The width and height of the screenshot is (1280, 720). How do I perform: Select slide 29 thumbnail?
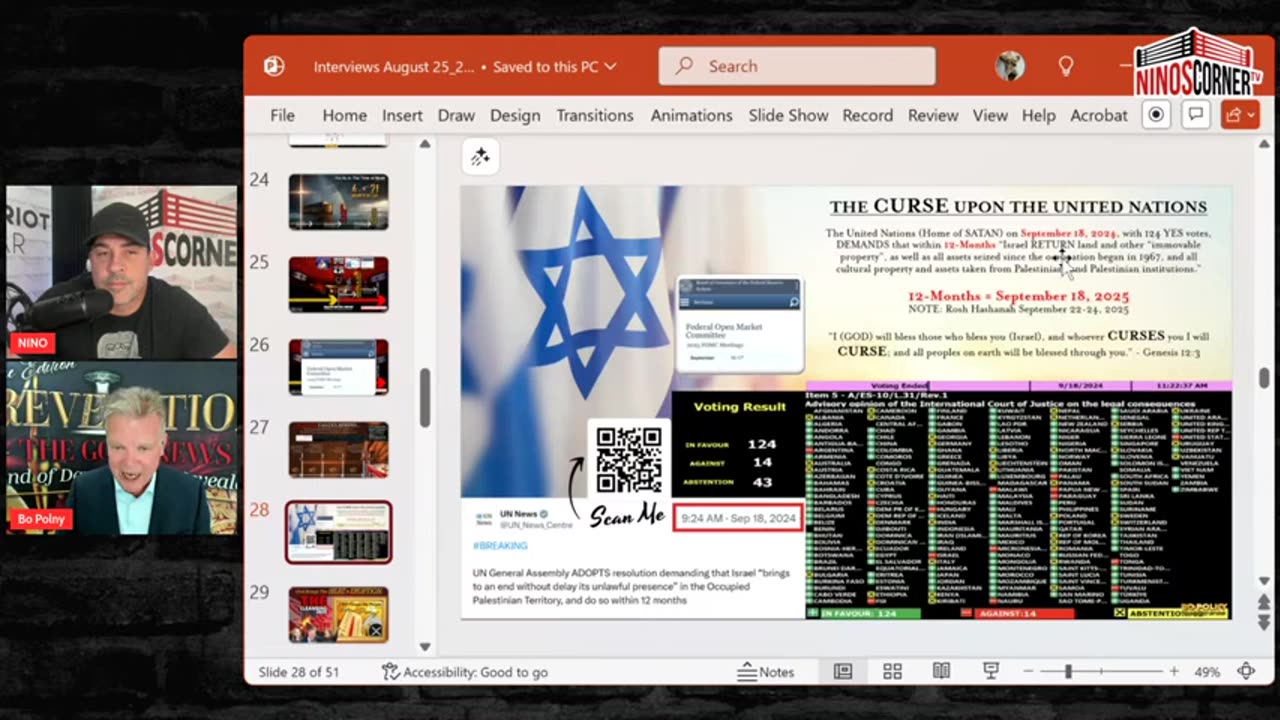(x=338, y=614)
